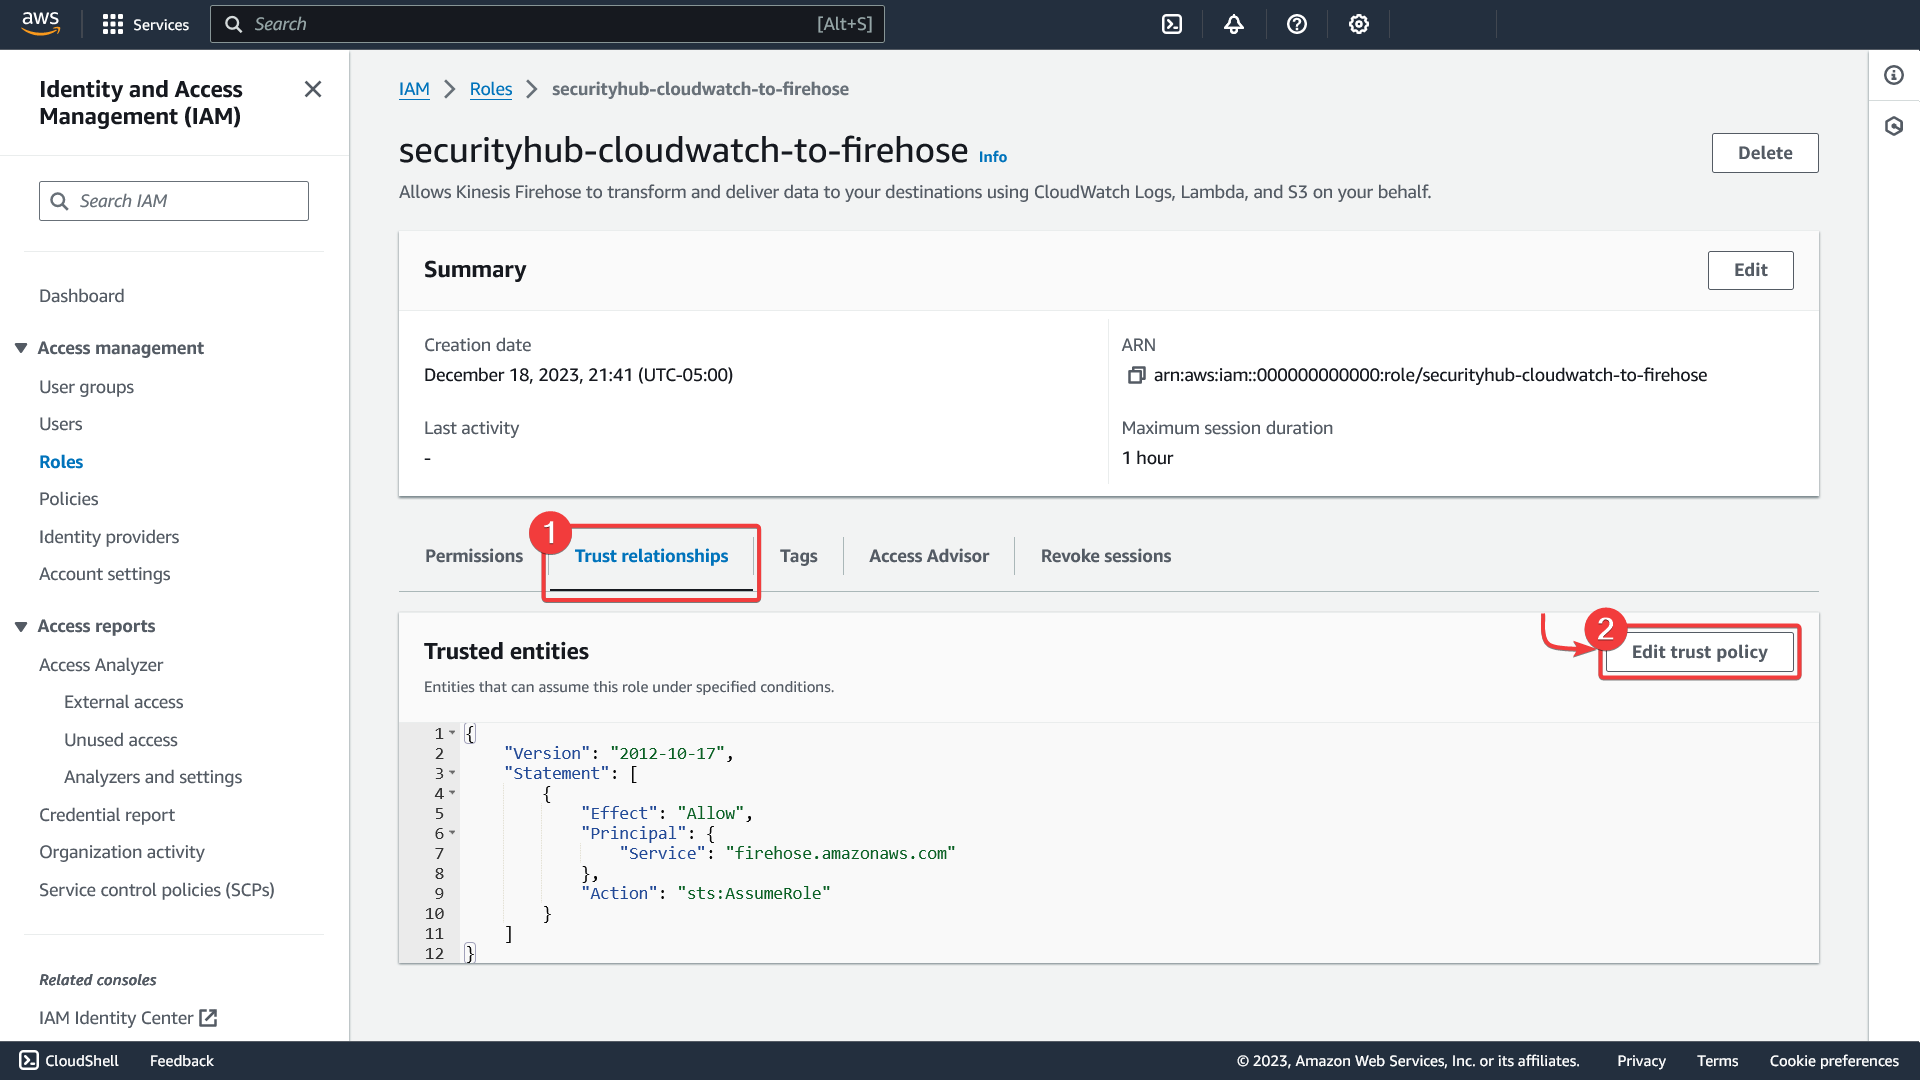Open Unused access in sidebar
The width and height of the screenshot is (1920, 1080).
(x=121, y=740)
